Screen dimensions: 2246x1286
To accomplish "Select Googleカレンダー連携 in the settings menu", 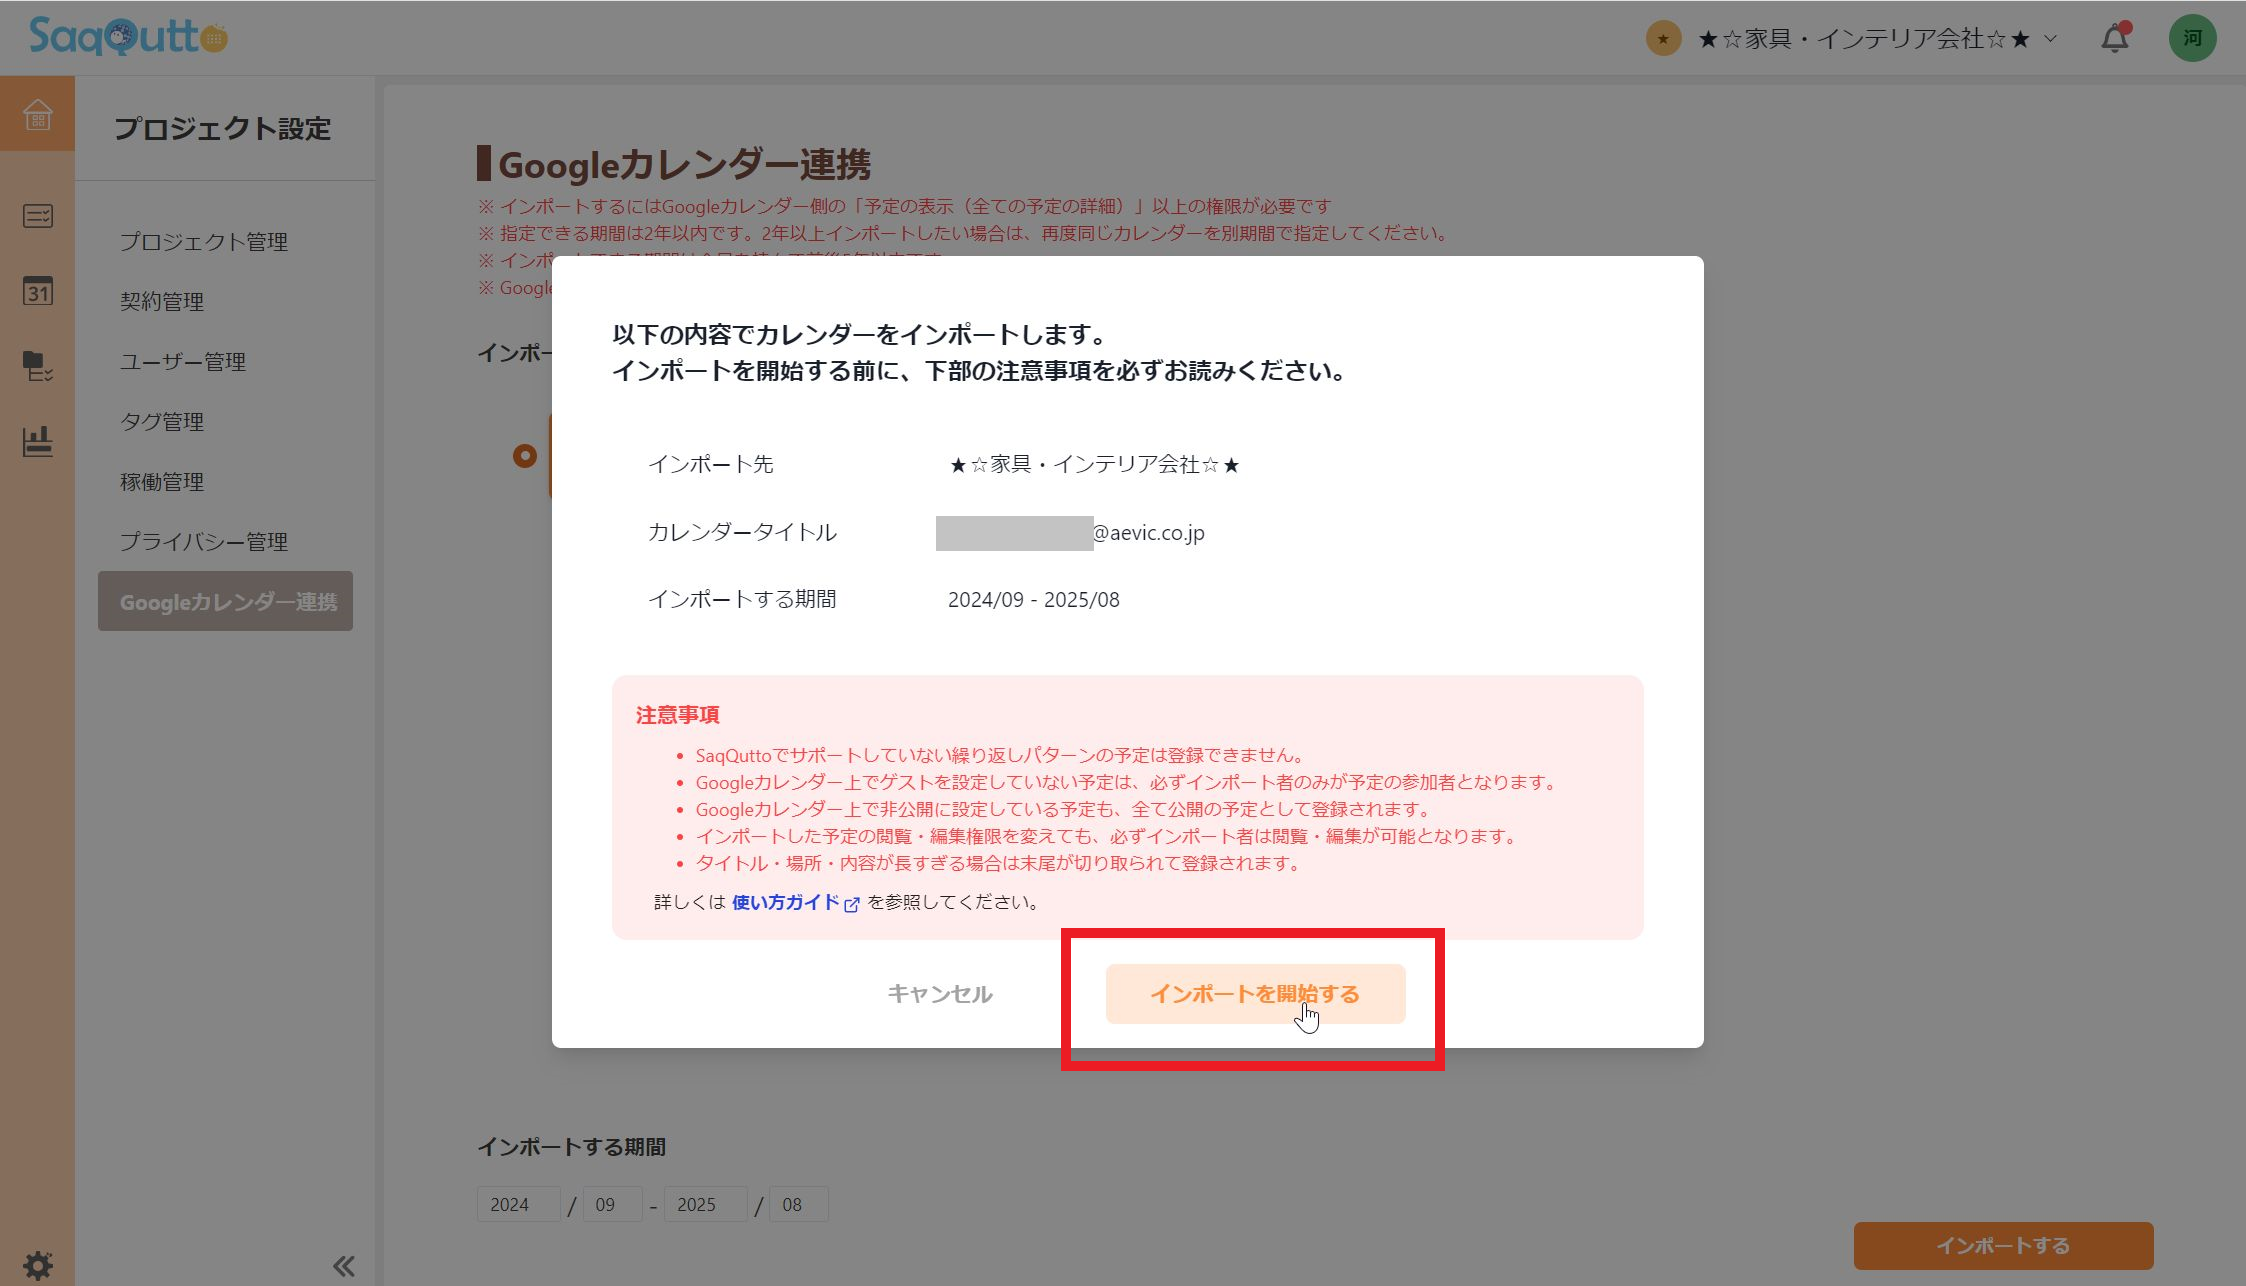I will point(225,601).
